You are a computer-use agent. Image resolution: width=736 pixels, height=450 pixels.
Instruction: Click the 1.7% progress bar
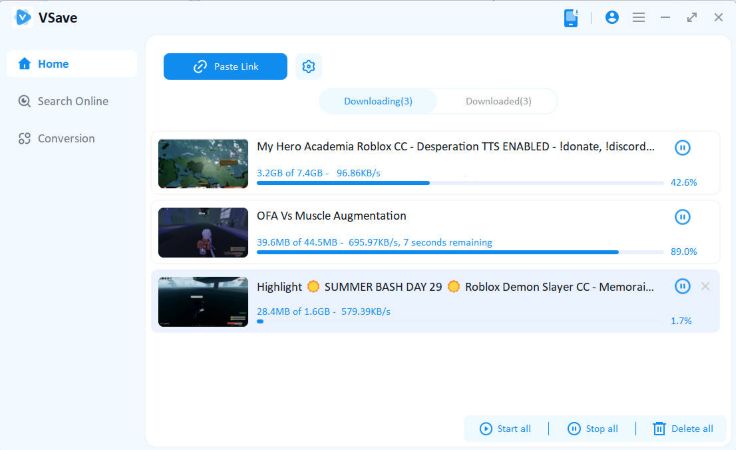coord(460,321)
